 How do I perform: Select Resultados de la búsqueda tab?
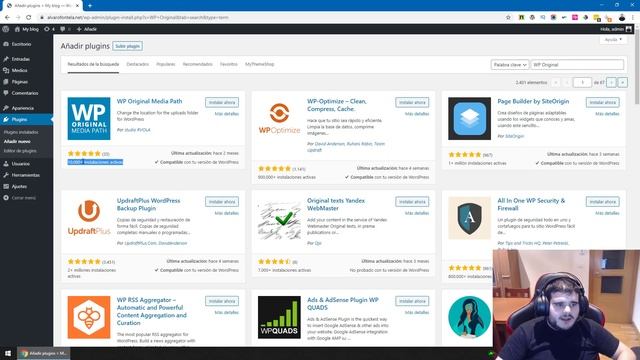click(x=93, y=64)
